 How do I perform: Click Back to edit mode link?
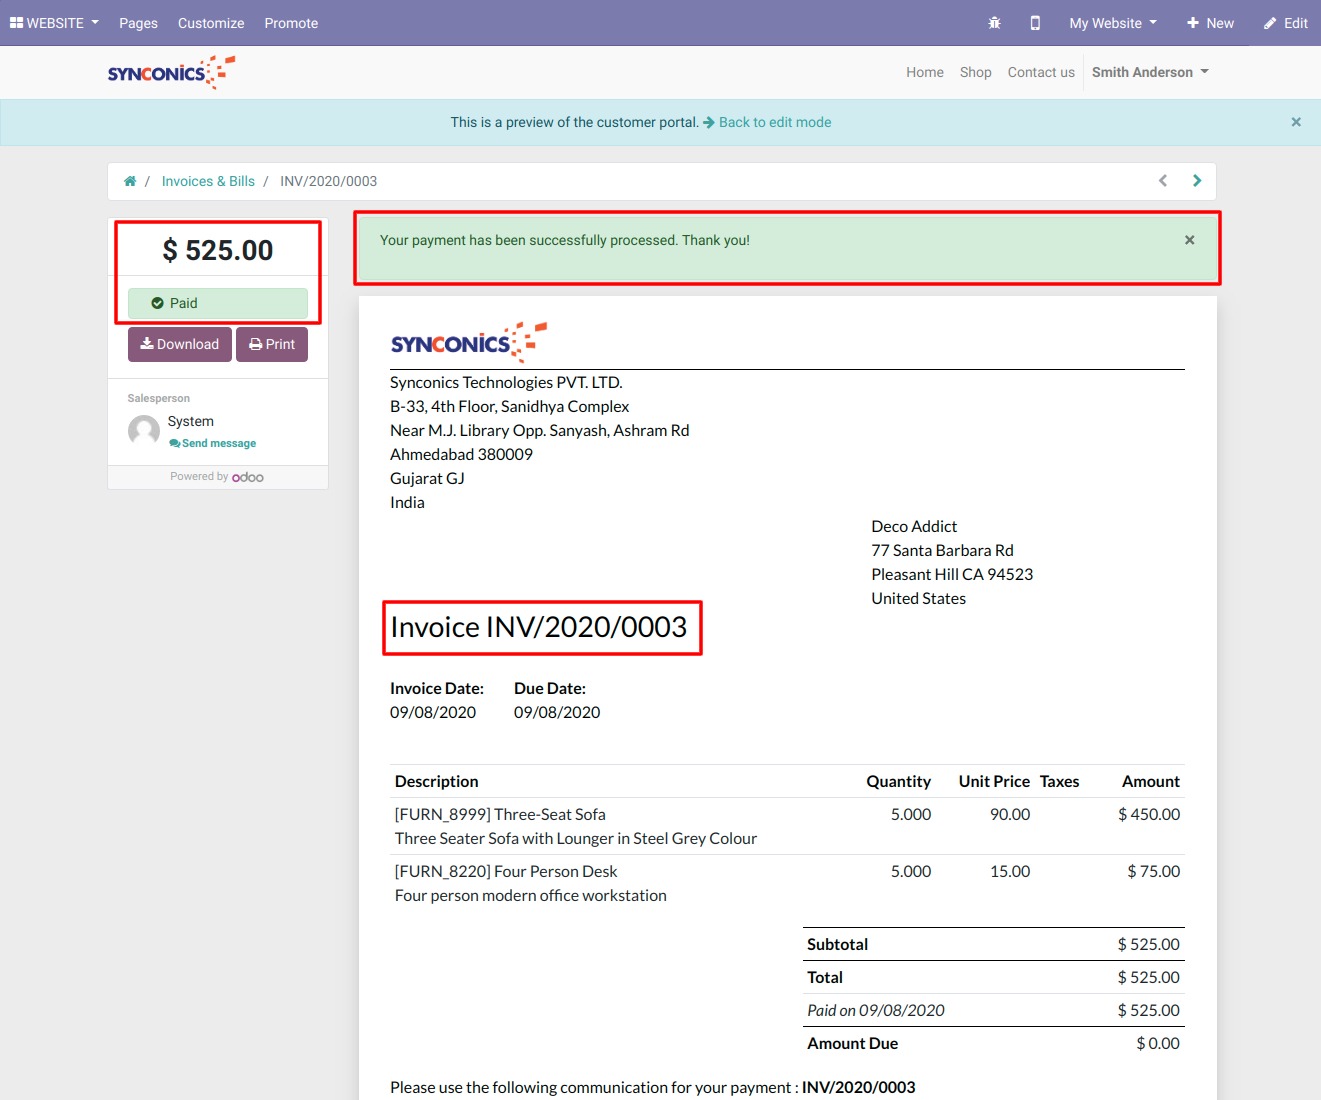pos(774,122)
